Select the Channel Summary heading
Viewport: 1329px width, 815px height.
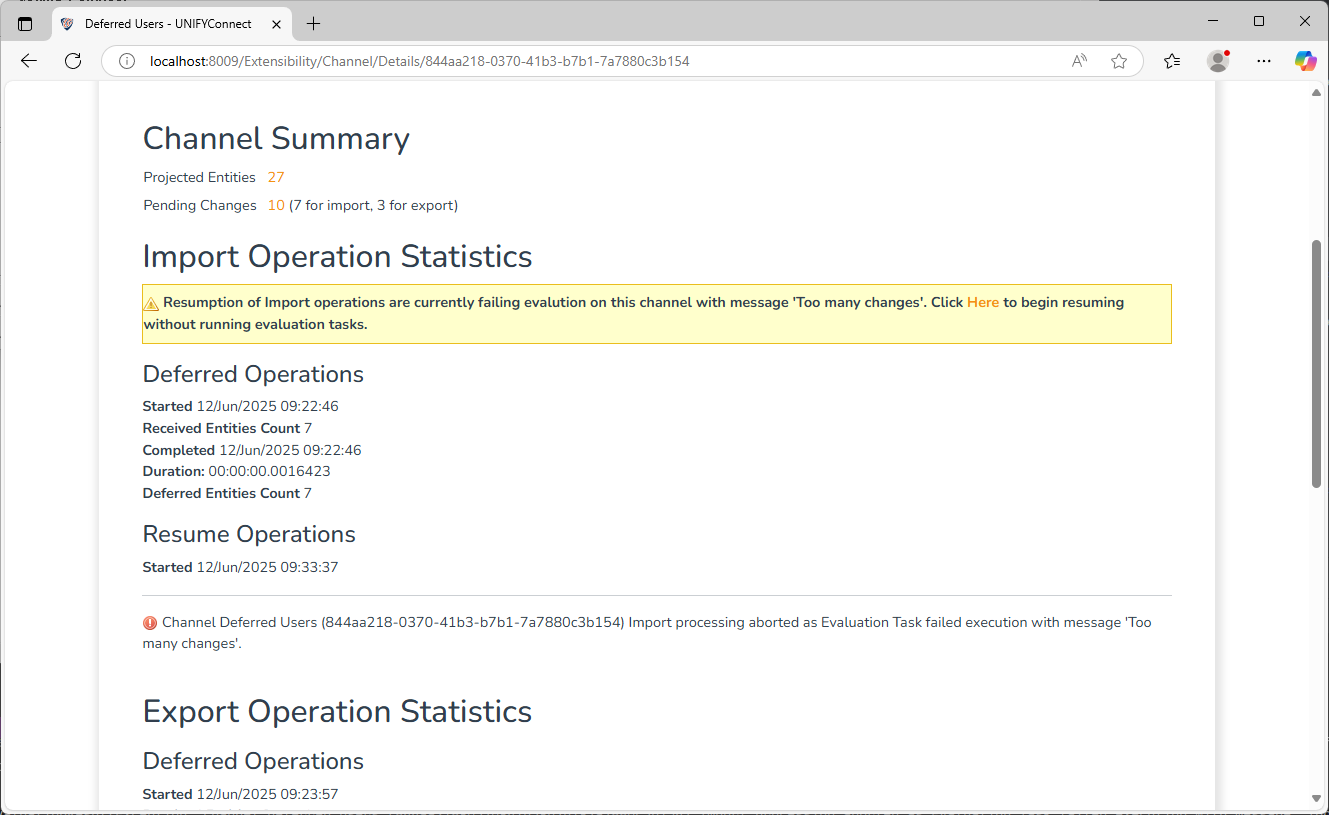tap(276, 139)
